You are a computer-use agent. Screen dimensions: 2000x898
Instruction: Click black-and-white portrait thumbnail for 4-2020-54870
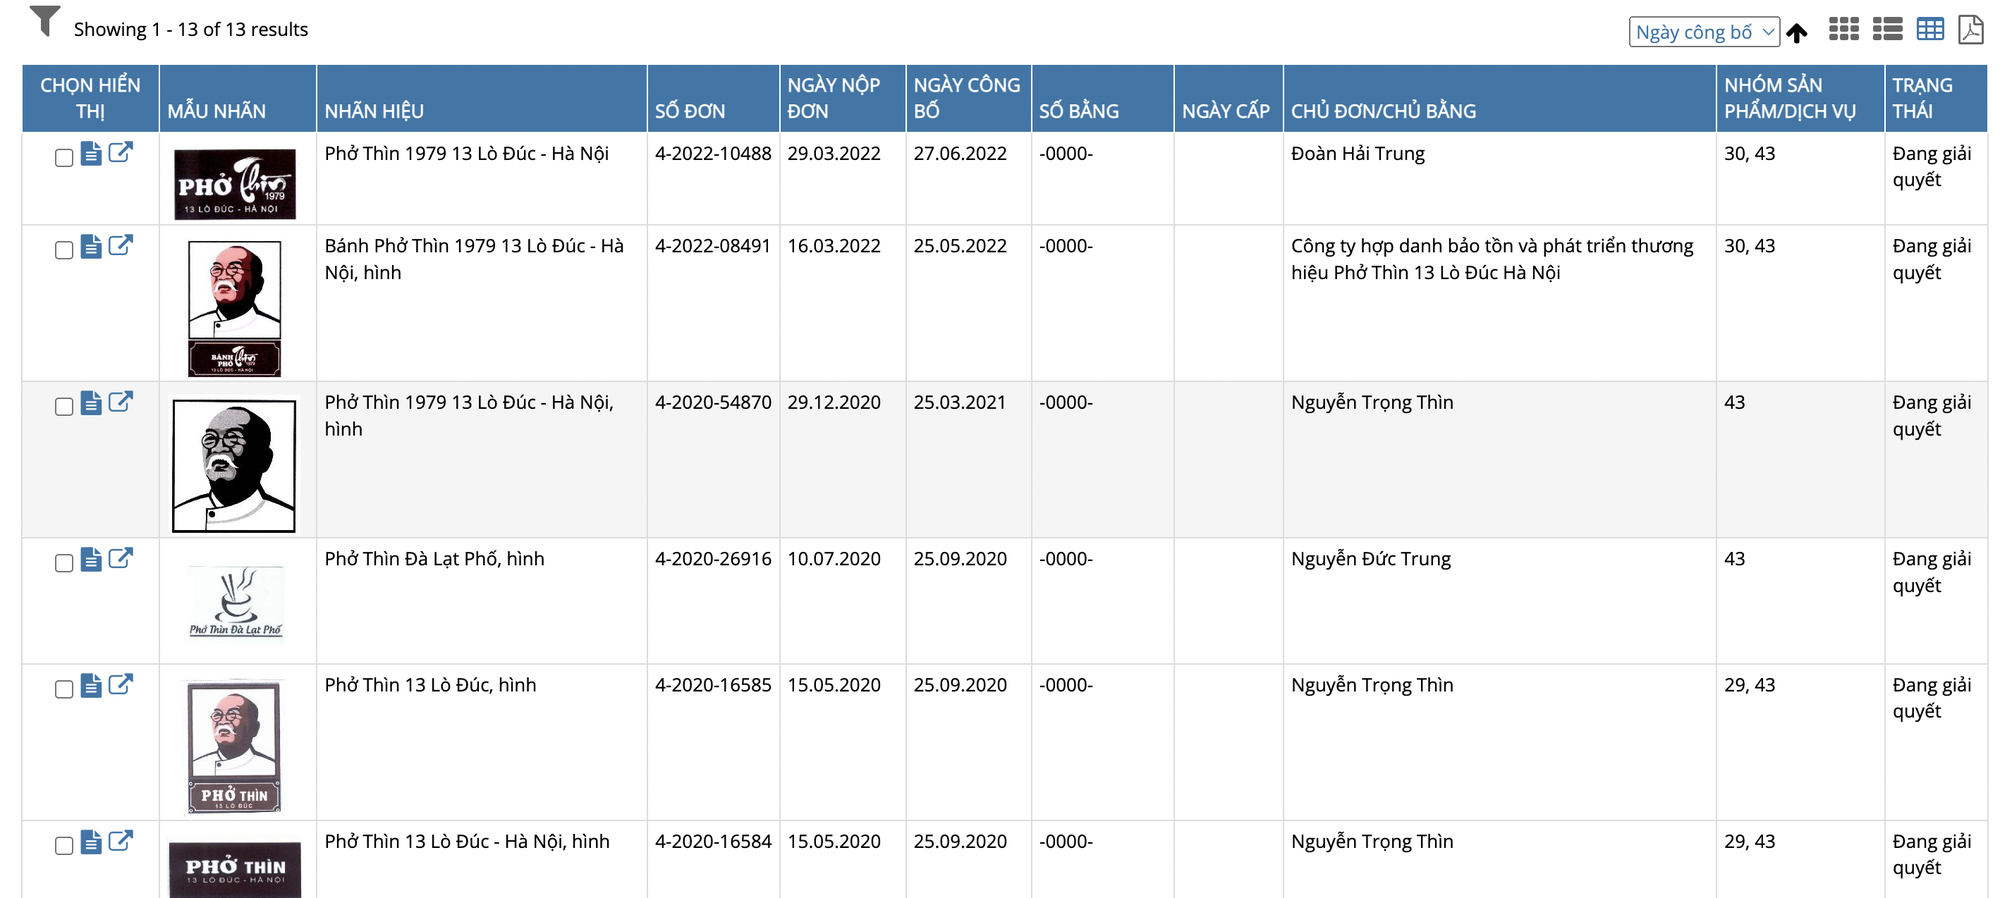point(234,466)
